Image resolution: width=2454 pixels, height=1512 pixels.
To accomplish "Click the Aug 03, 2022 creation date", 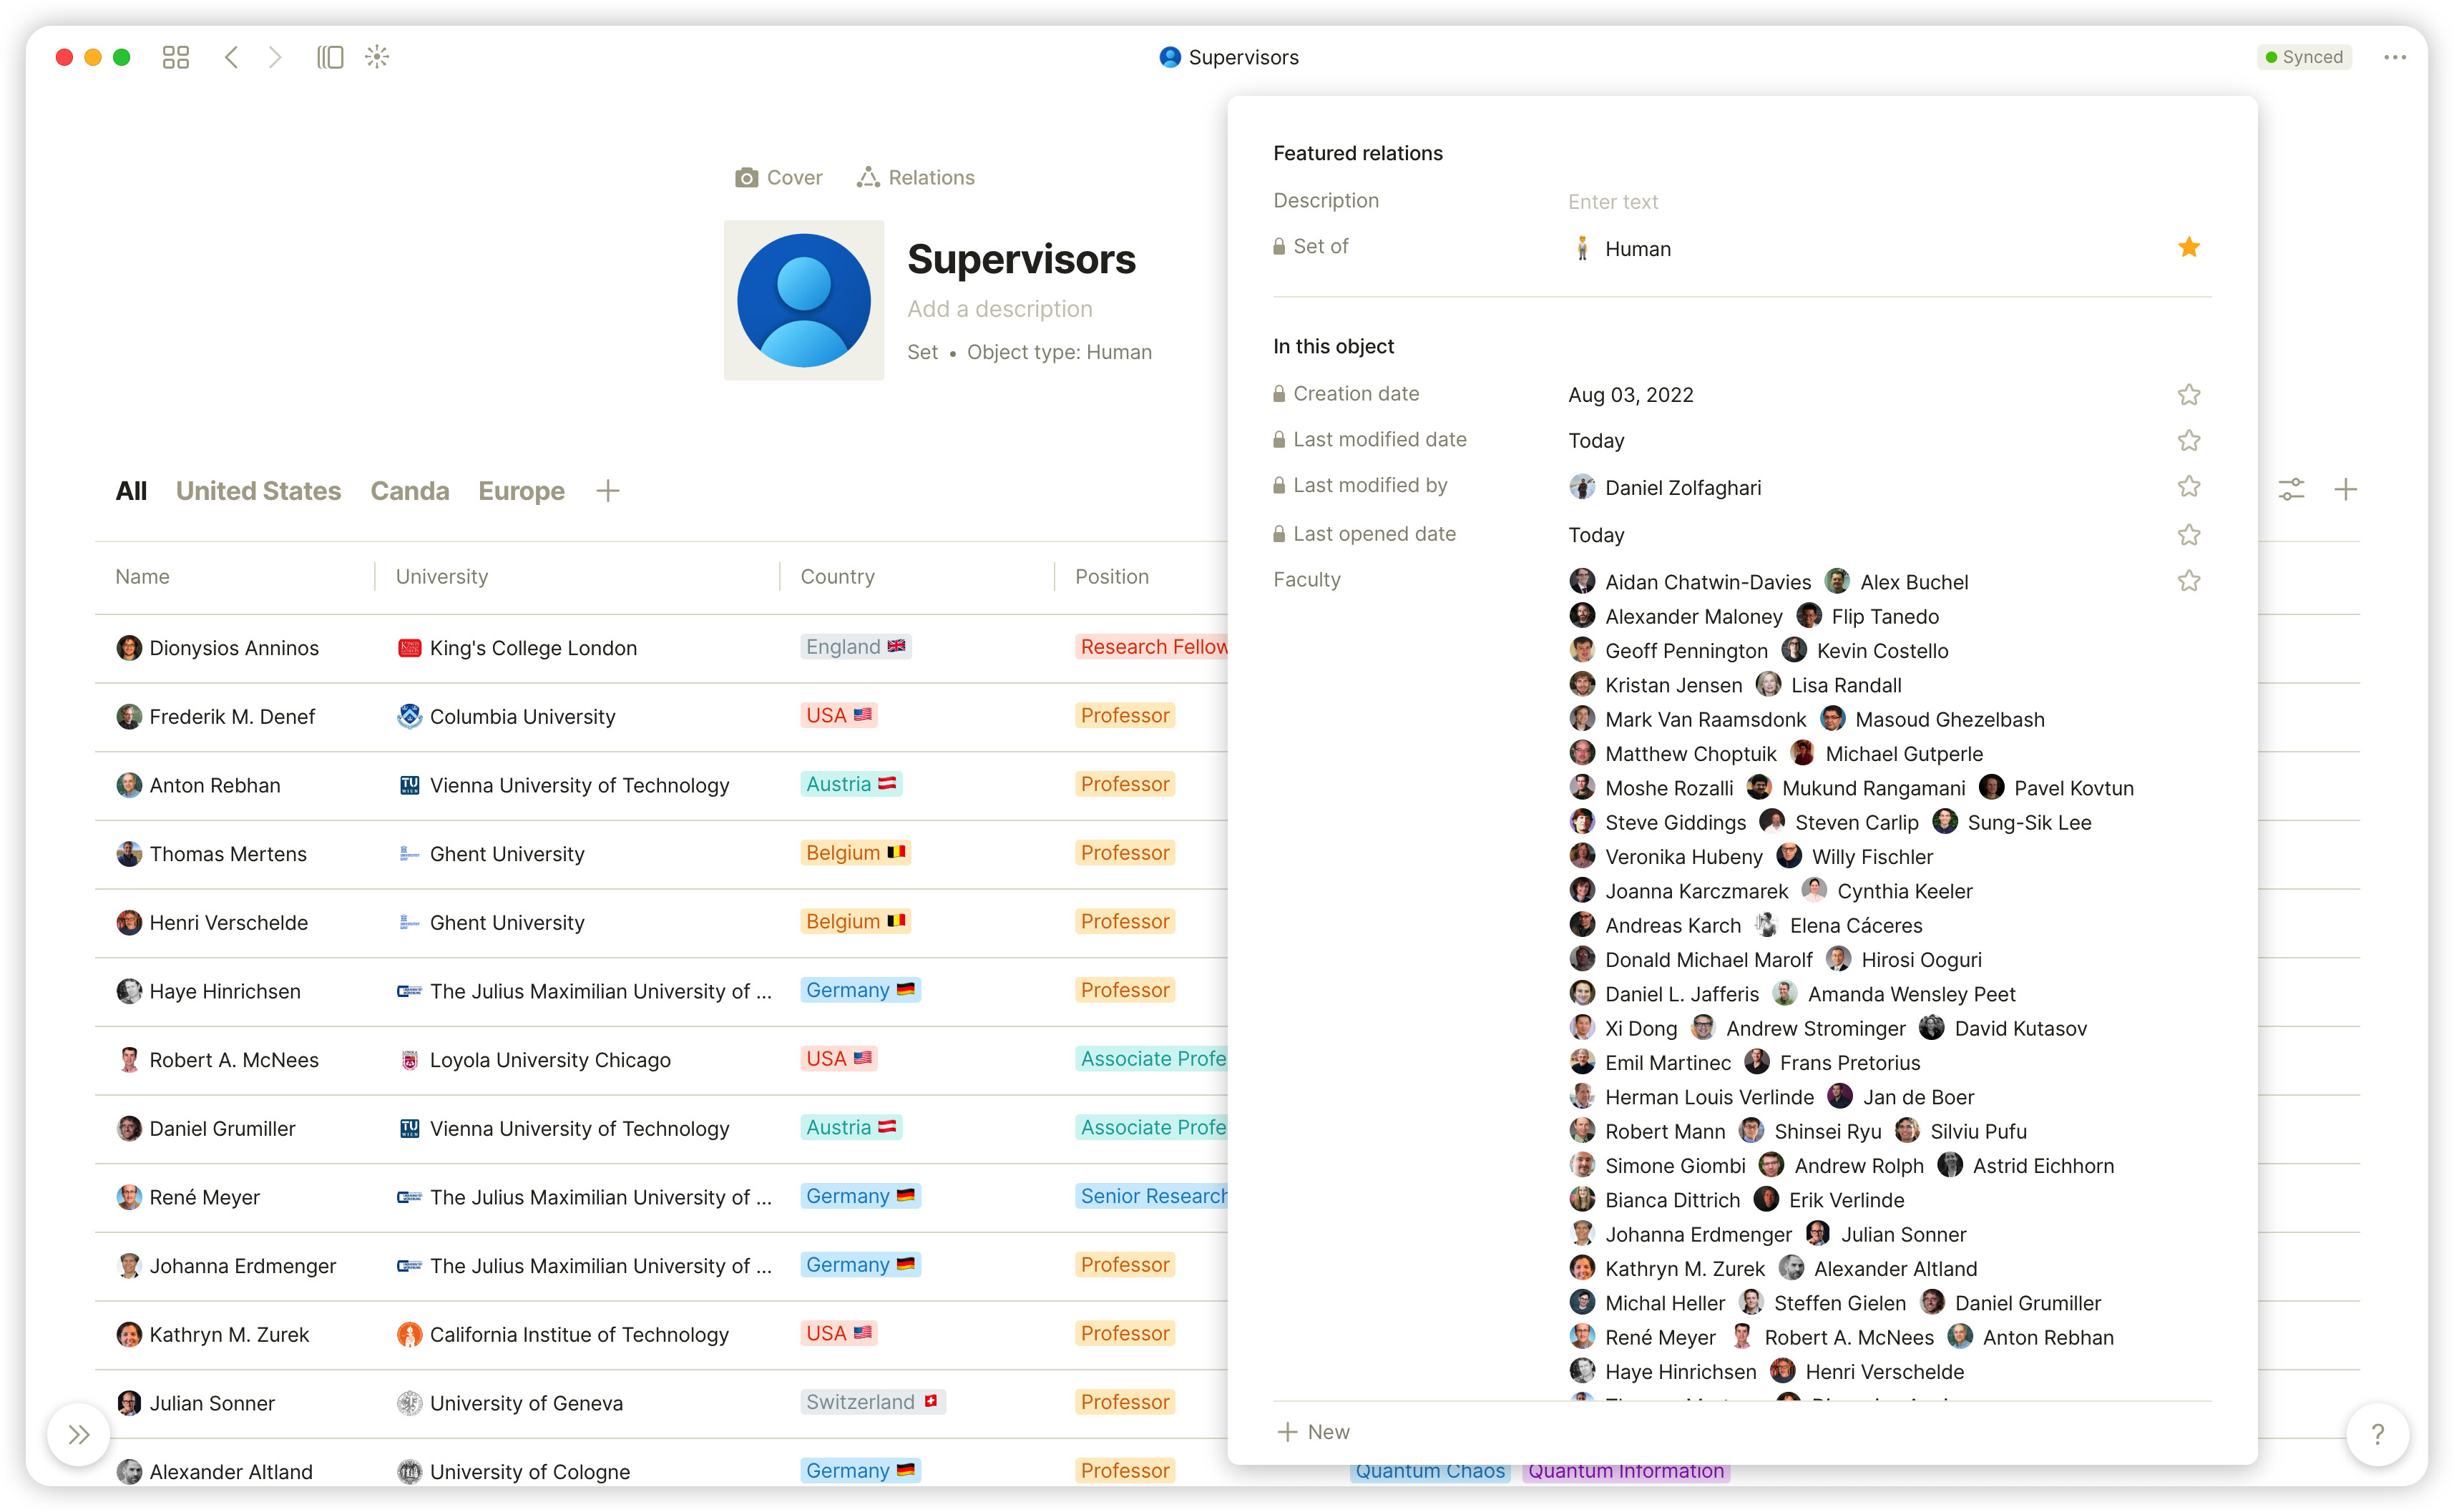I will tap(1631, 395).
